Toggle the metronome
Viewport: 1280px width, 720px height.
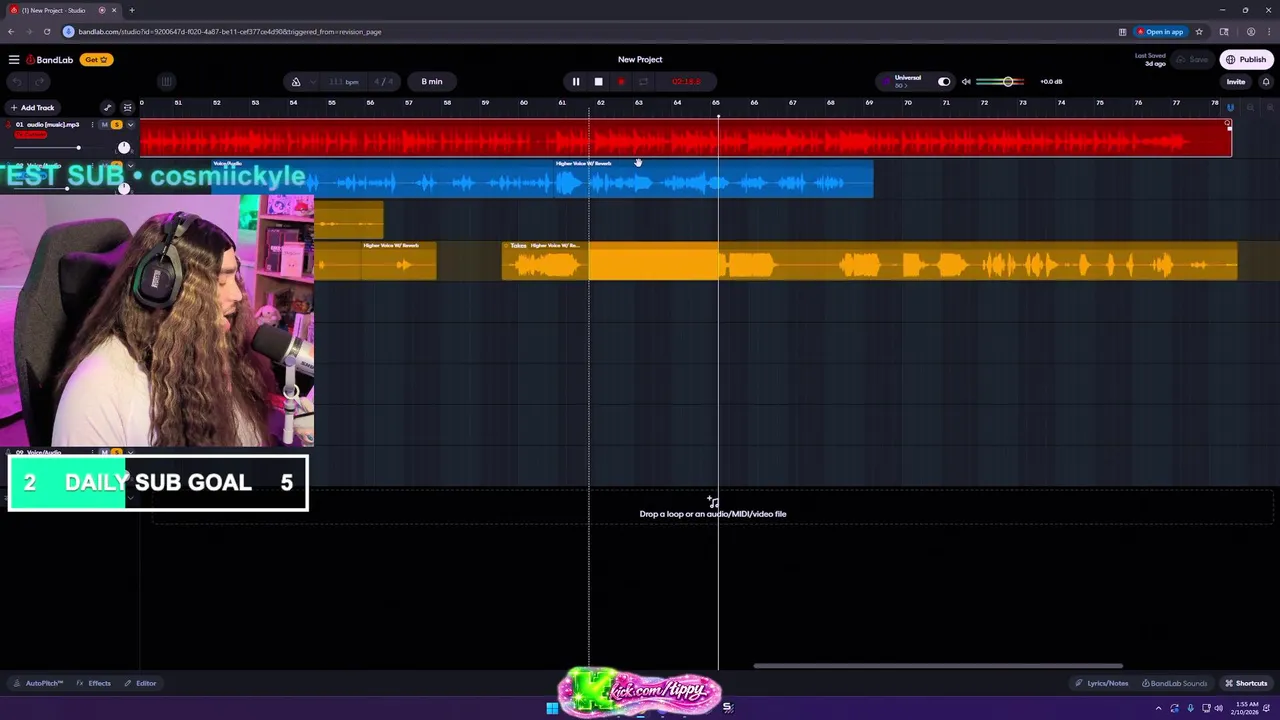(x=296, y=82)
